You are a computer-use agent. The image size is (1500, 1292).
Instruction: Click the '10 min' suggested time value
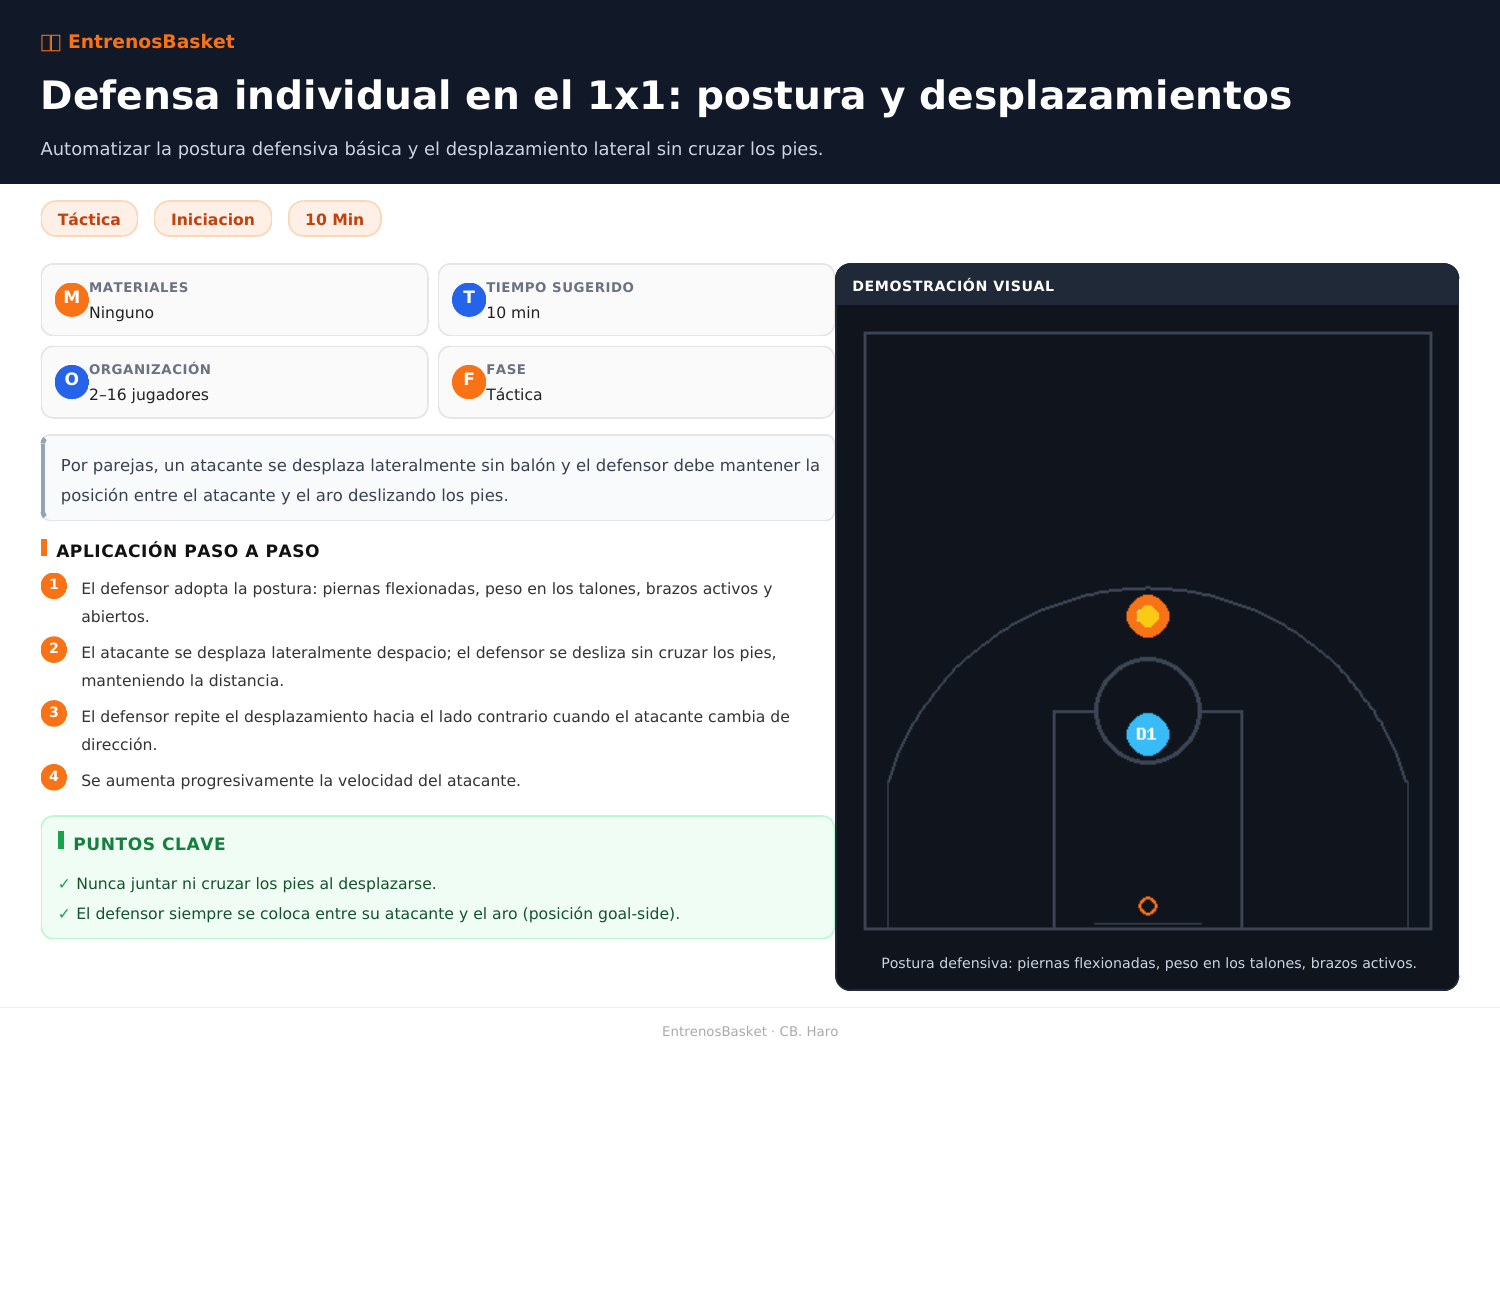pos(513,313)
